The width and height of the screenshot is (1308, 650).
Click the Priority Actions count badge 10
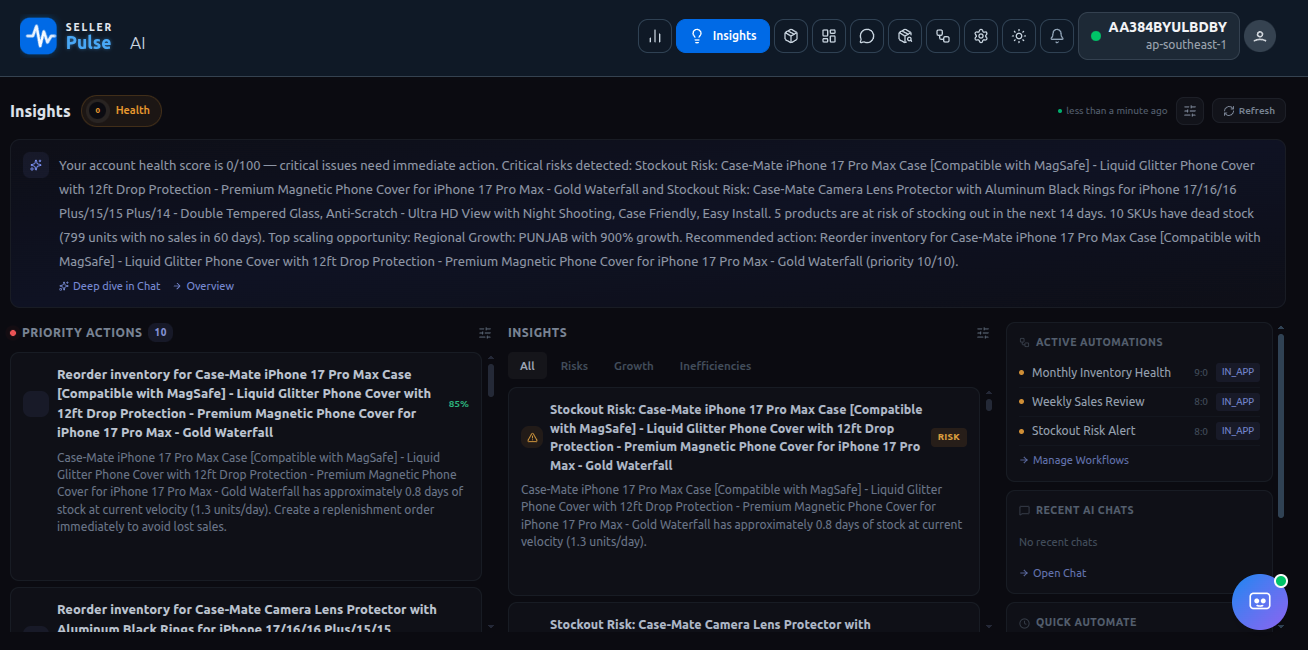[x=160, y=333]
